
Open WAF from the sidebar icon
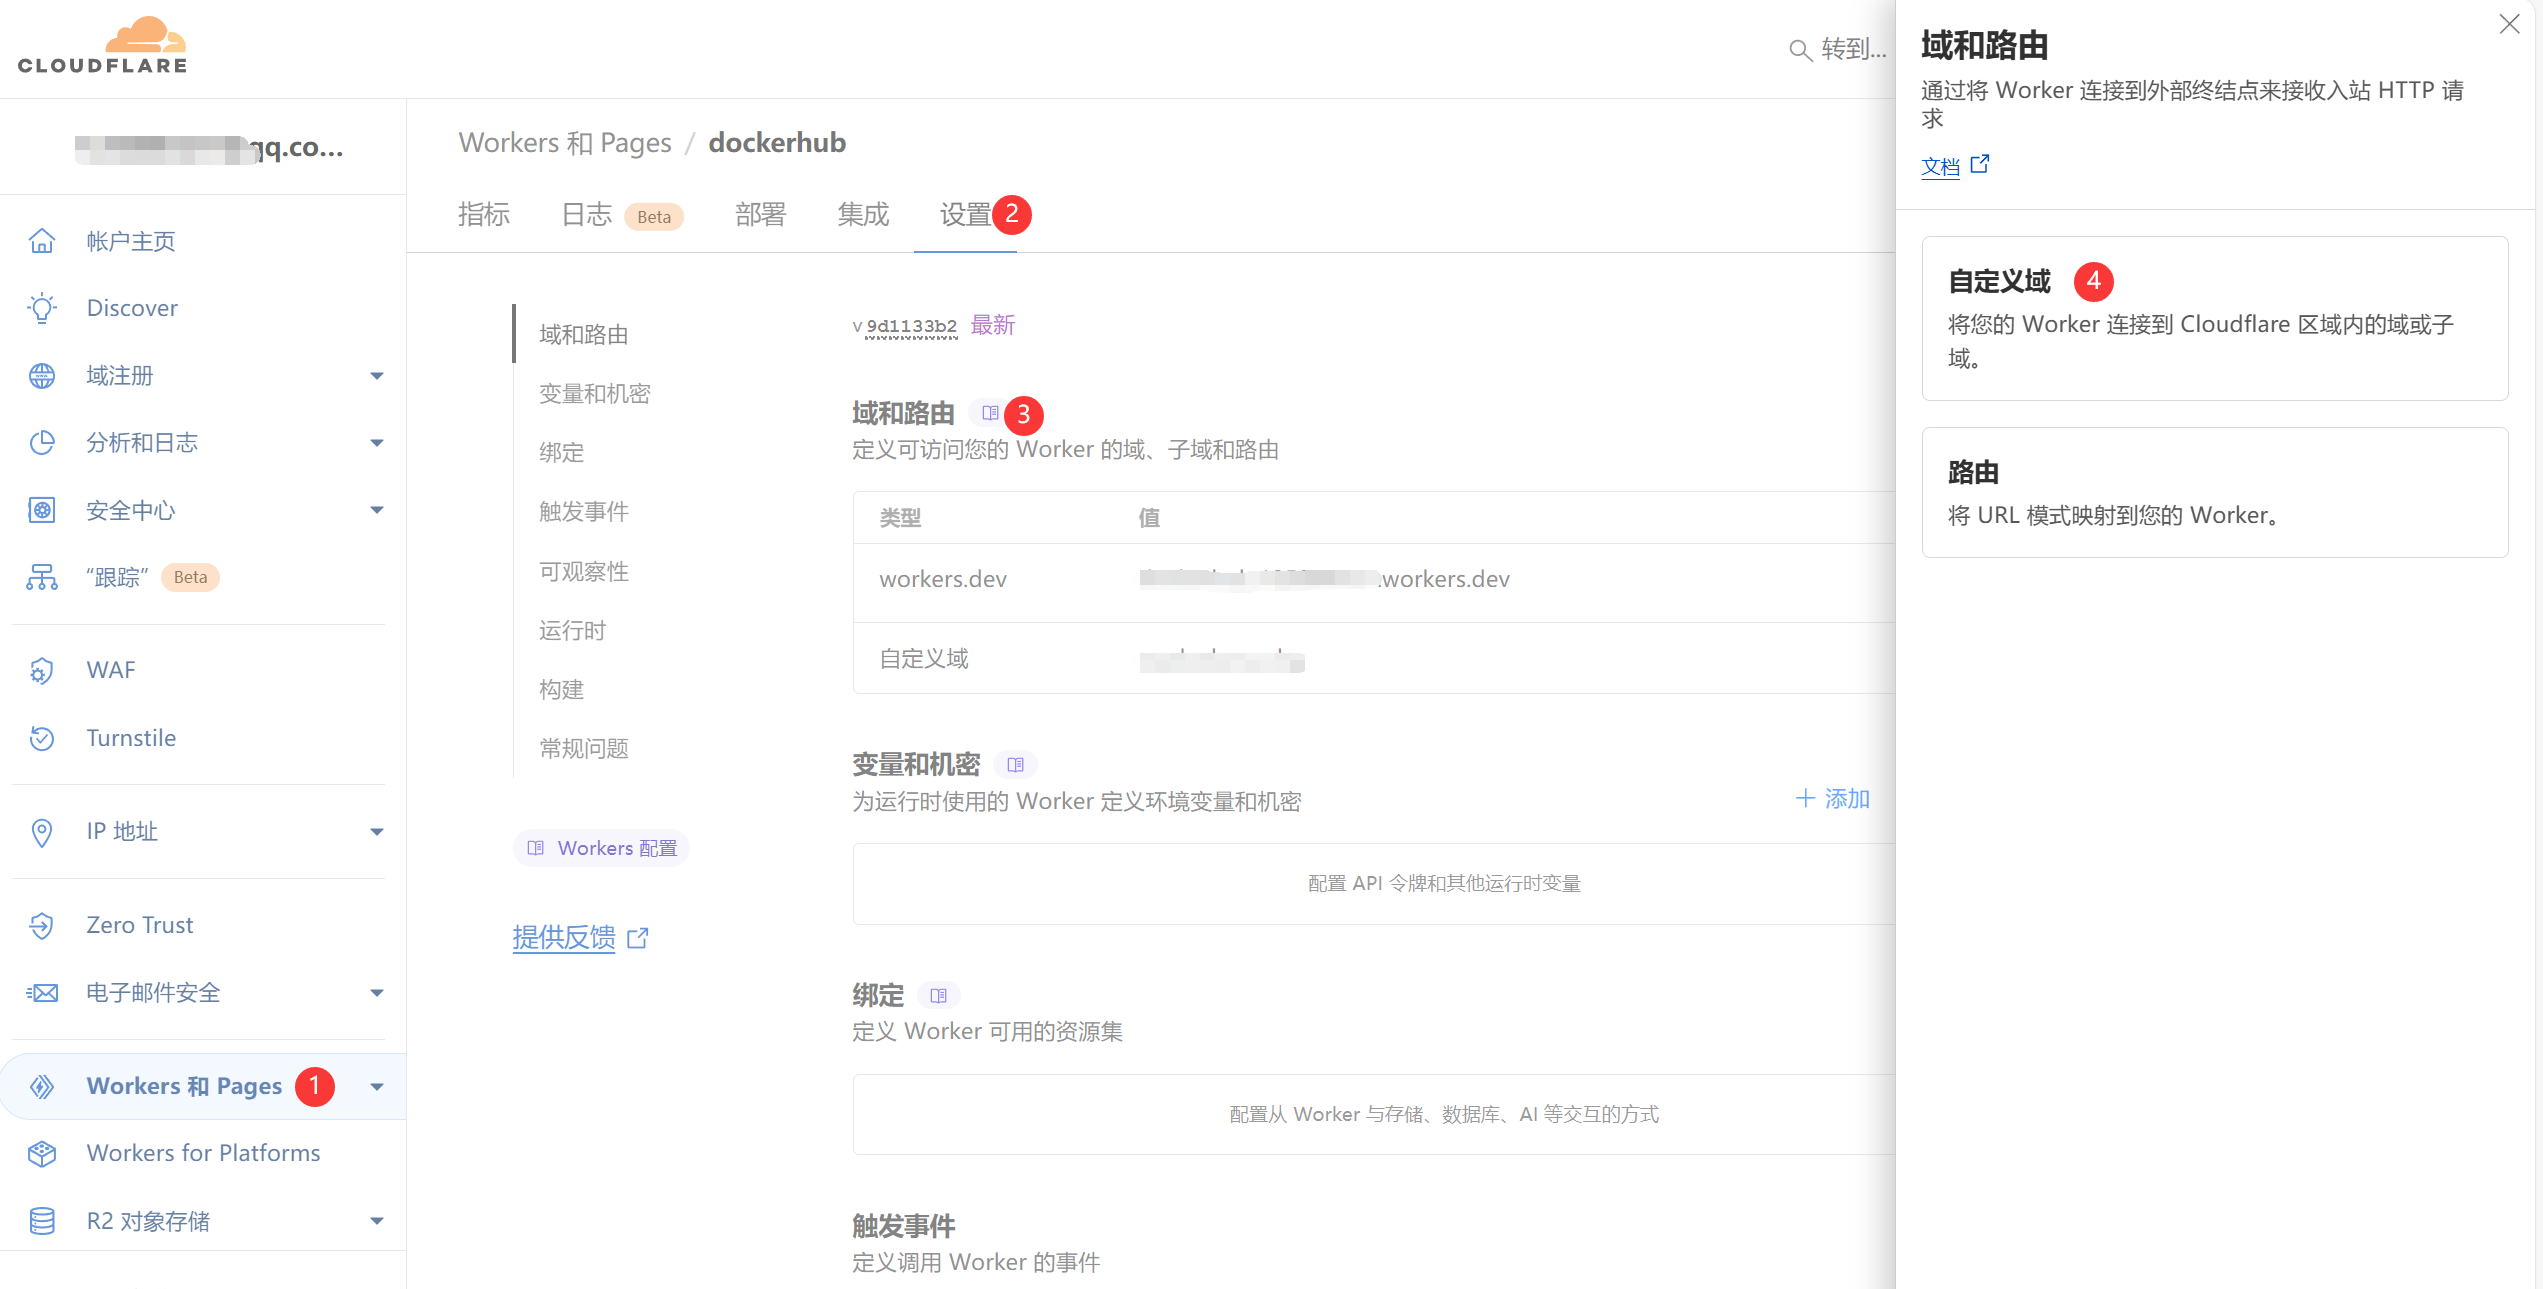(x=41, y=669)
